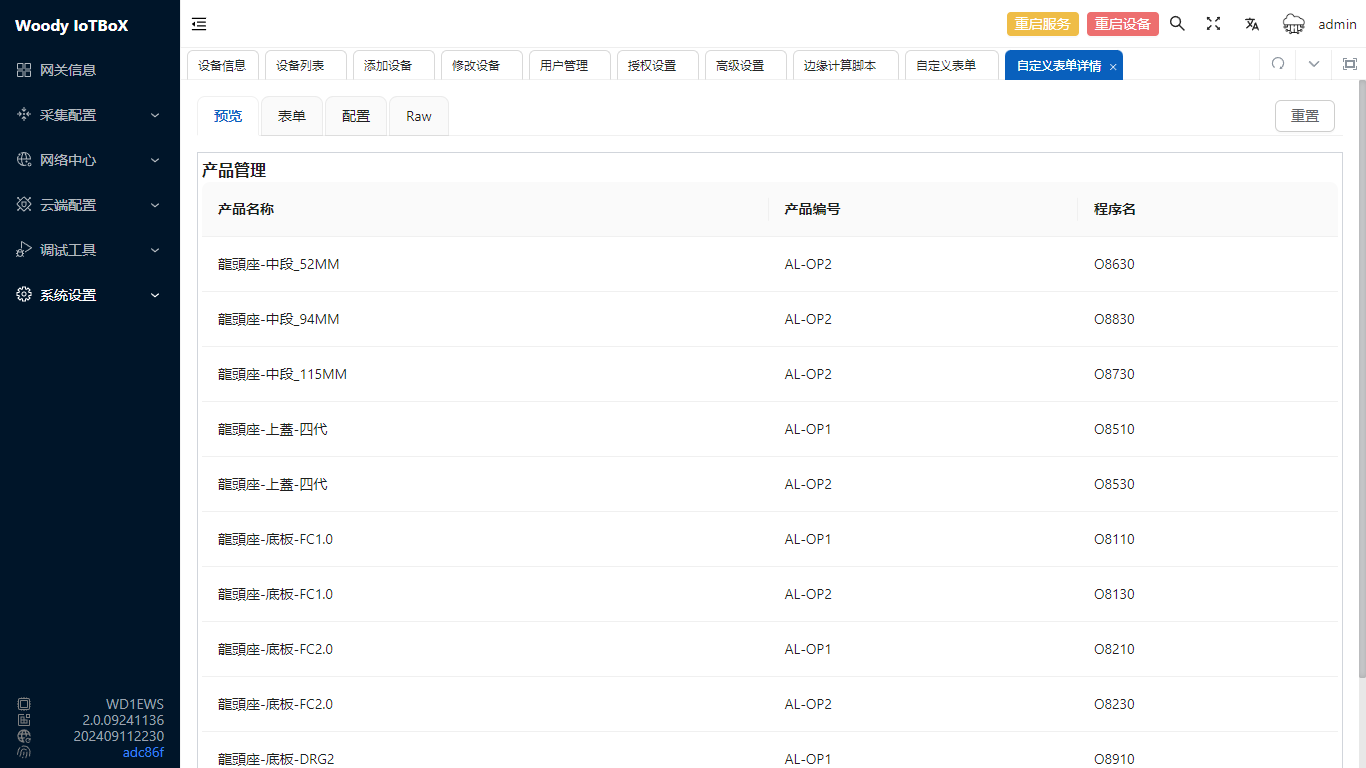This screenshot has height=768, width=1366.
Task: Open the search magnifier icon in header
Action: click(x=1177, y=24)
